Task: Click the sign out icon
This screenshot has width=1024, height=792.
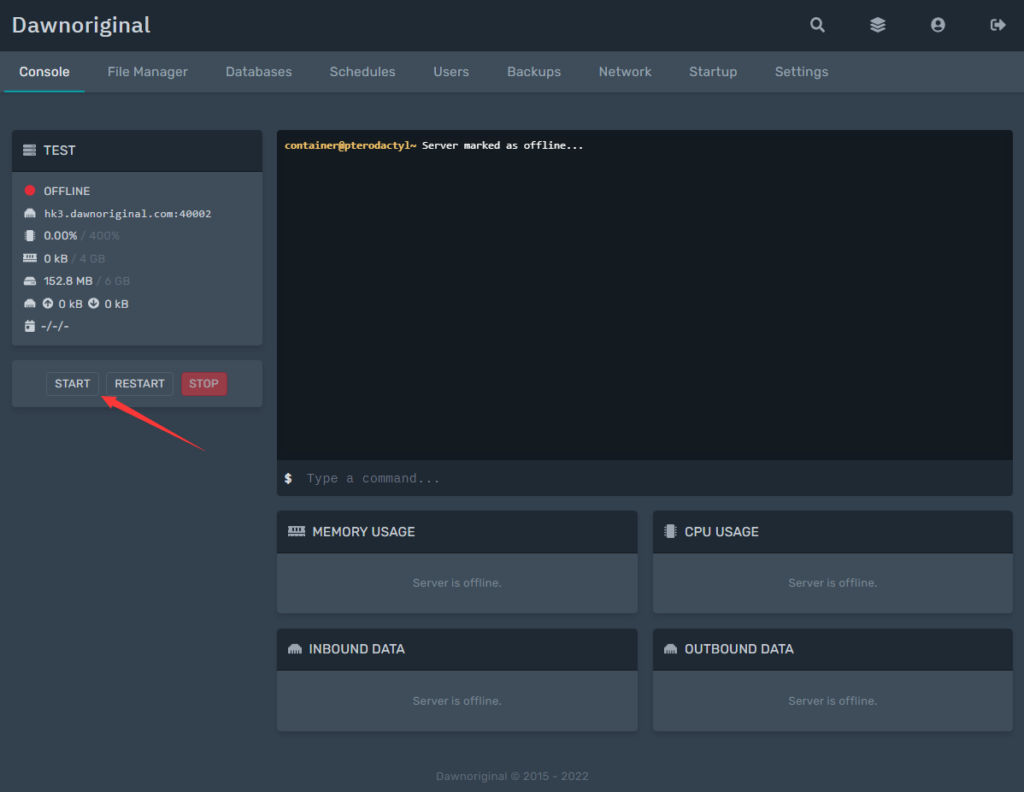Action: click(x=998, y=25)
